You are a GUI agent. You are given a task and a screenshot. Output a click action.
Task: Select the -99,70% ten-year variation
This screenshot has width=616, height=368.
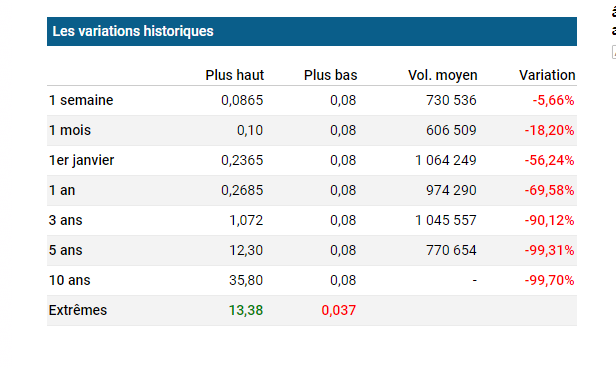(549, 280)
